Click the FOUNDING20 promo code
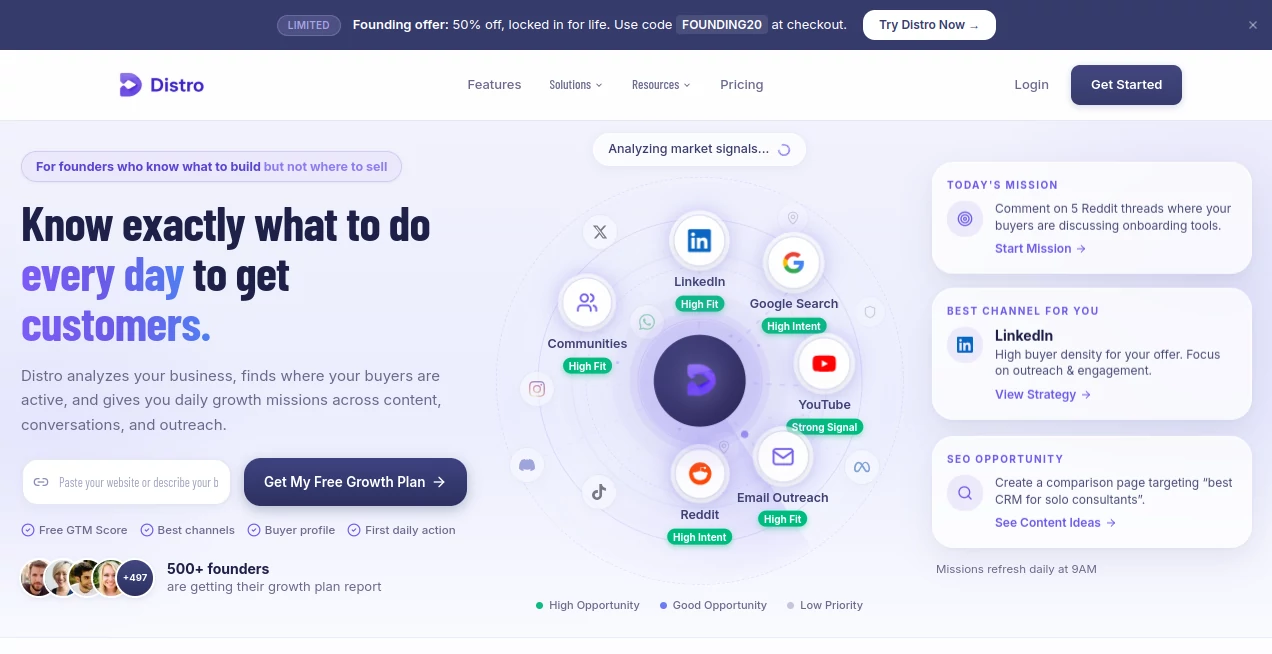This screenshot has height=654, width=1272. click(722, 25)
